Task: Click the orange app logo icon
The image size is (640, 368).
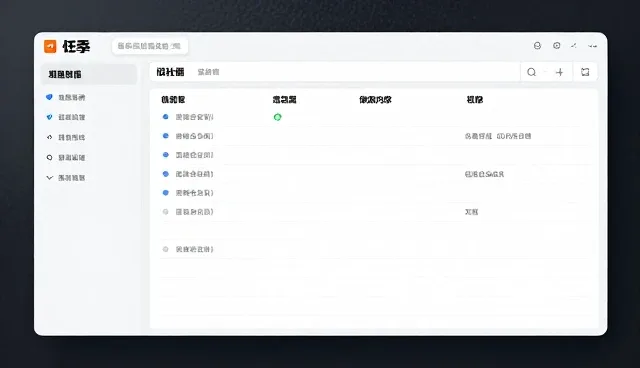Action: point(50,46)
